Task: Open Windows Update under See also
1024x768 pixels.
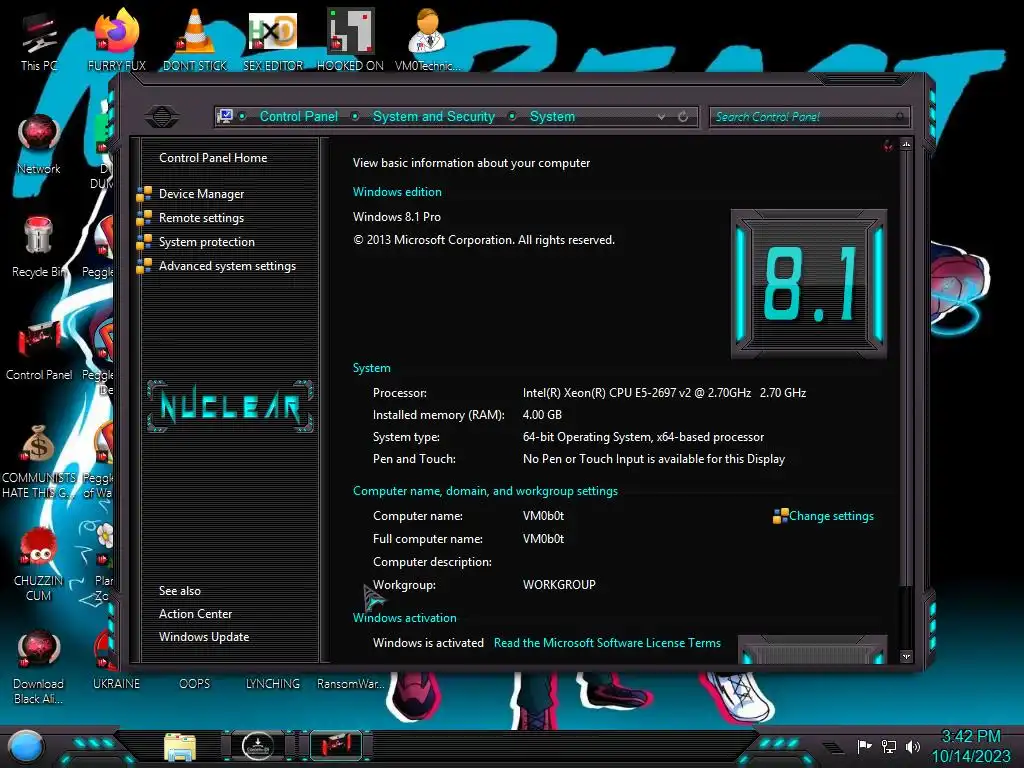Action: tap(204, 637)
